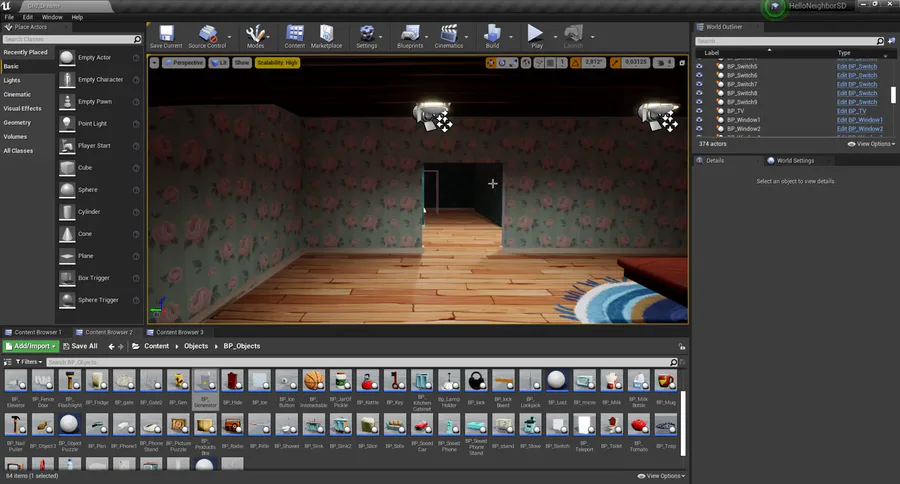Open the rotation snap value 2,812° dropdown
The width and height of the screenshot is (900, 484).
pos(594,63)
